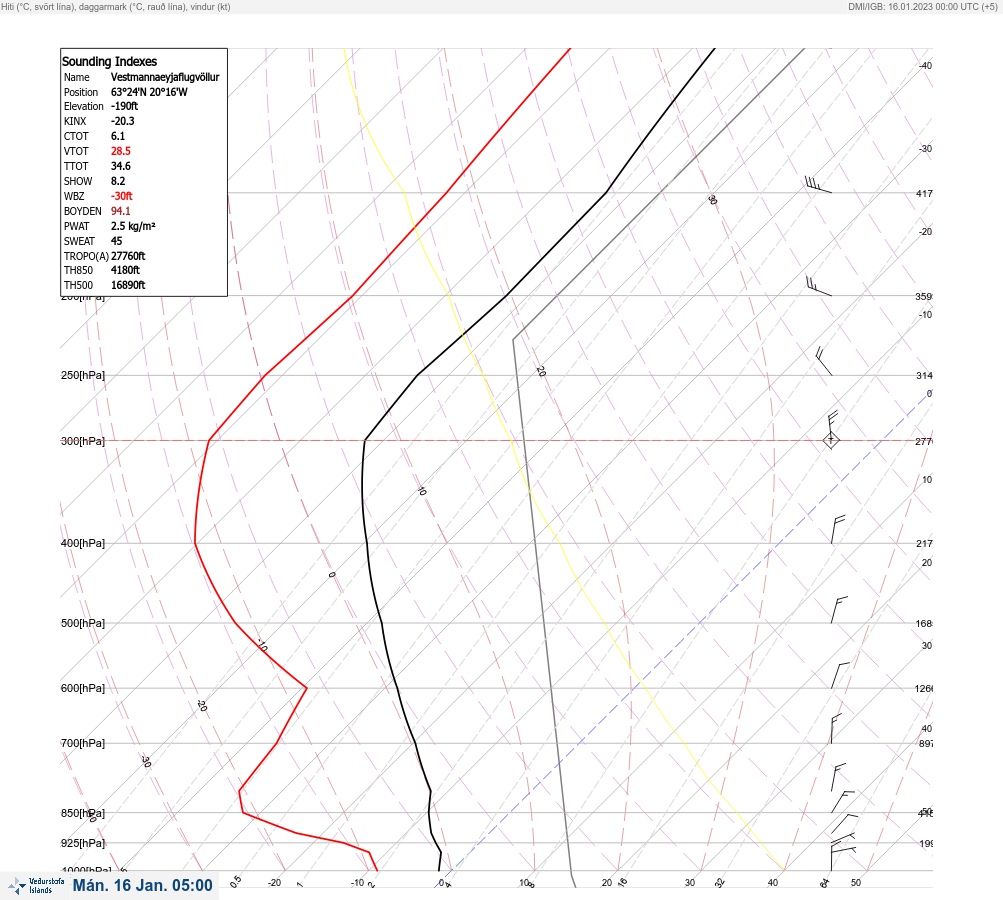Select station name 'Vestmannaeyjaflugvöllur'

pos(165,77)
